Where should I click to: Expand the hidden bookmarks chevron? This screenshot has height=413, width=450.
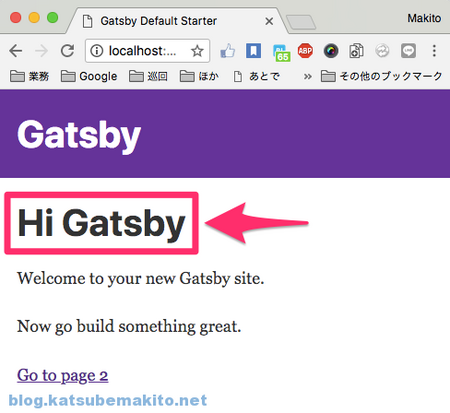click(x=308, y=77)
